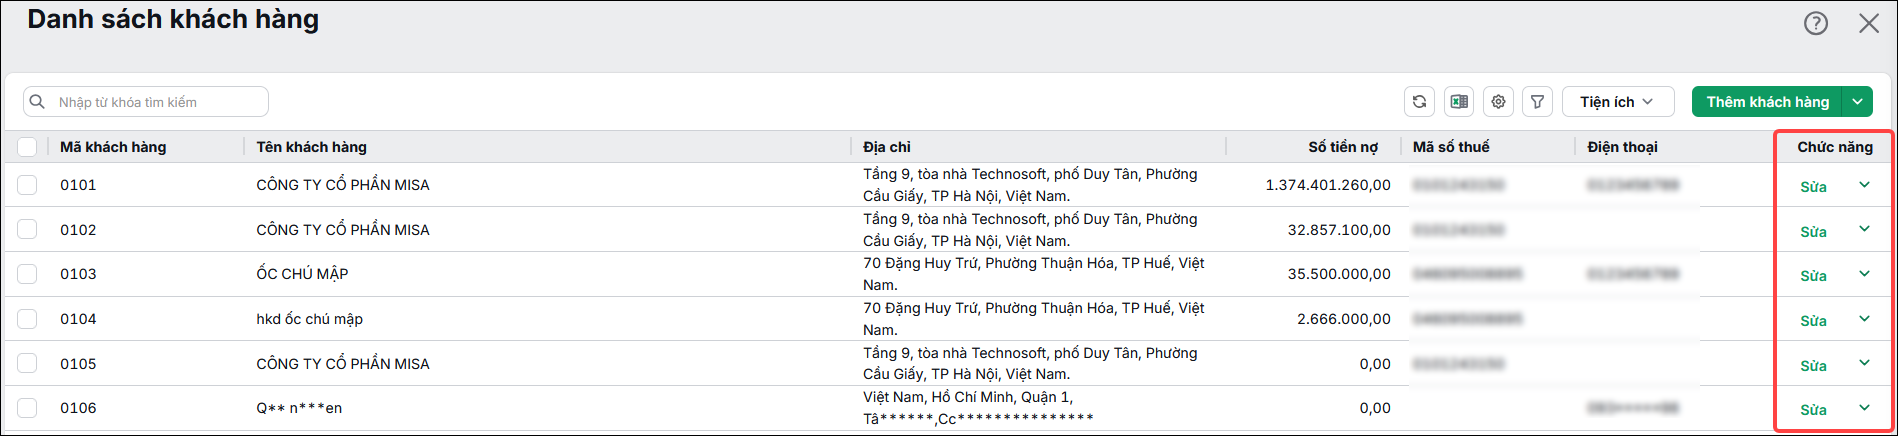Open the filter funnel icon
This screenshot has width=1898, height=436.
click(x=1537, y=101)
